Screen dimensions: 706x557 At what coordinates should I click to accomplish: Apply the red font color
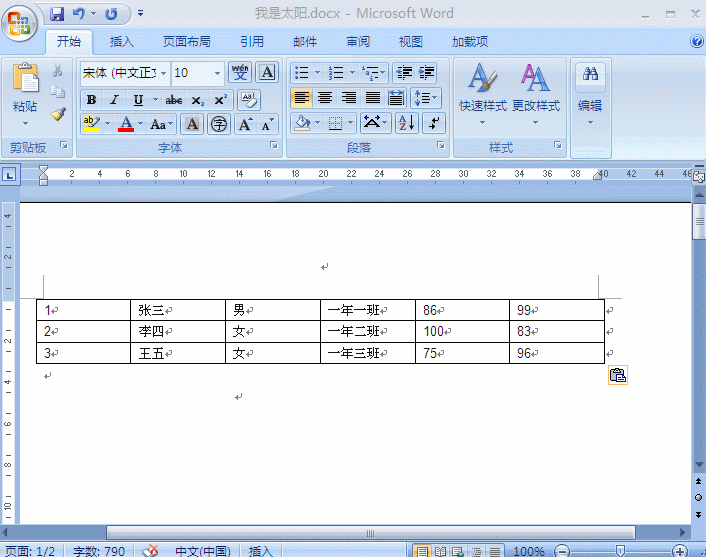(126, 124)
